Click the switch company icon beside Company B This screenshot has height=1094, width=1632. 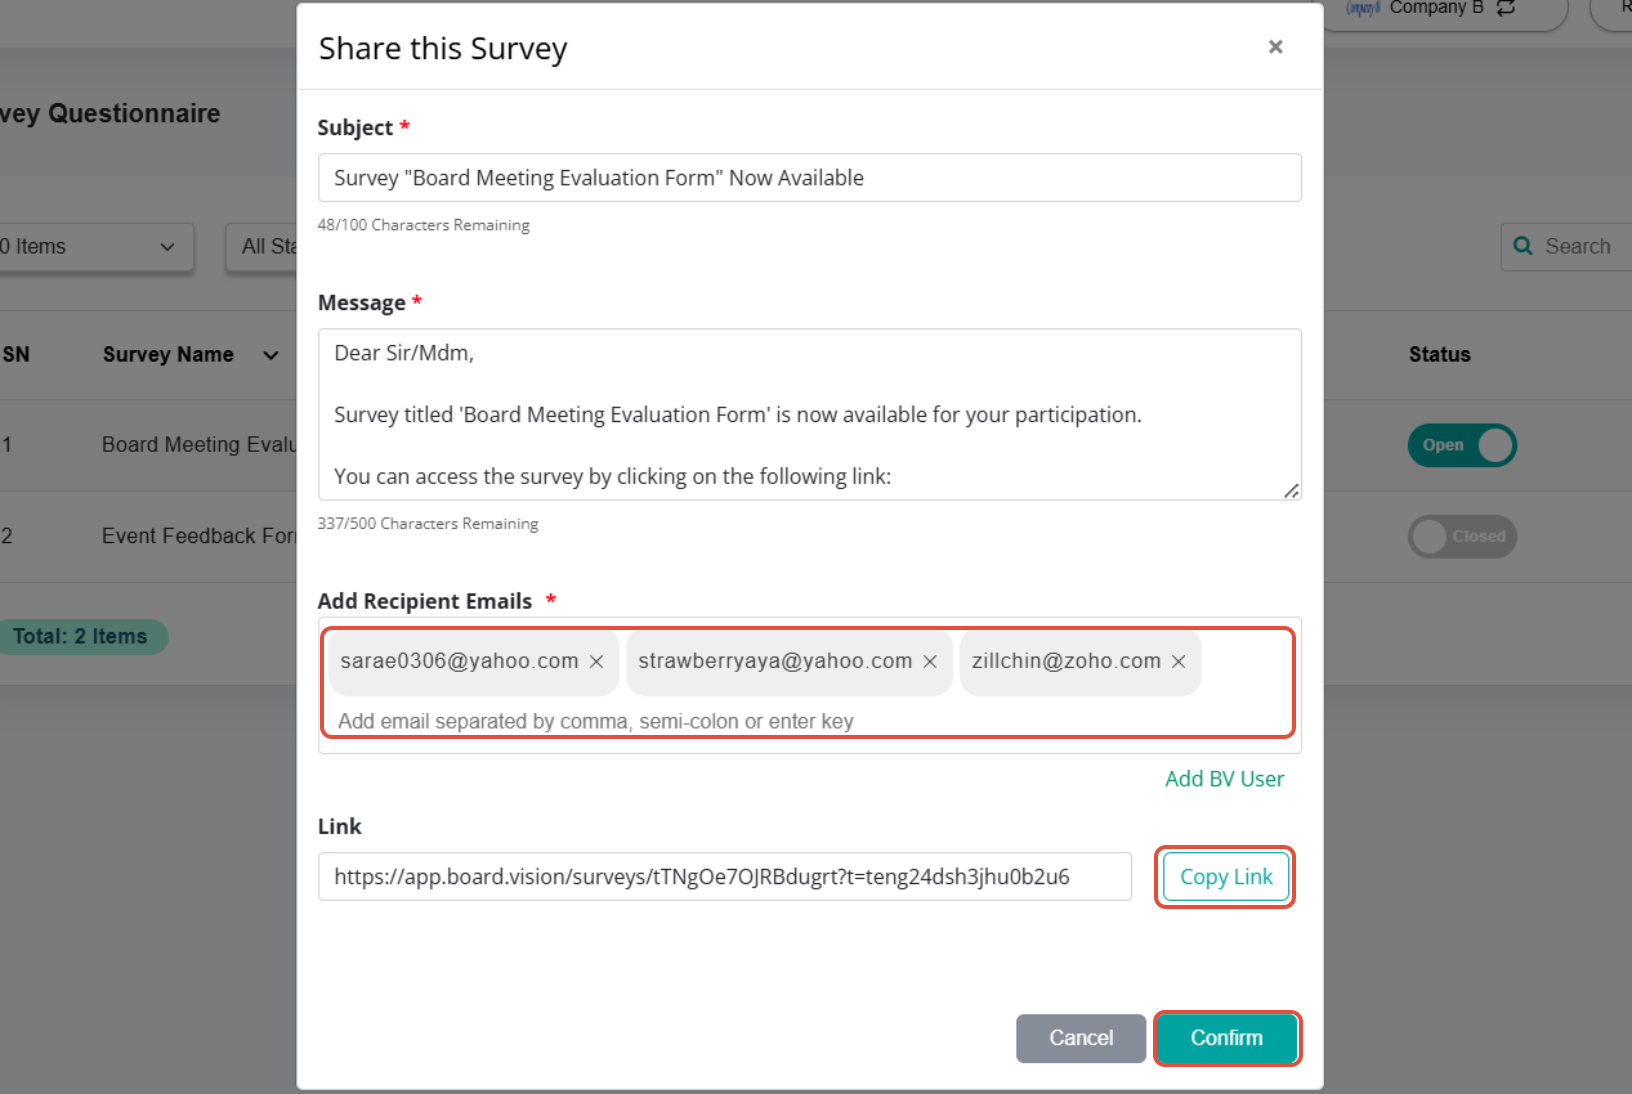point(1506,8)
